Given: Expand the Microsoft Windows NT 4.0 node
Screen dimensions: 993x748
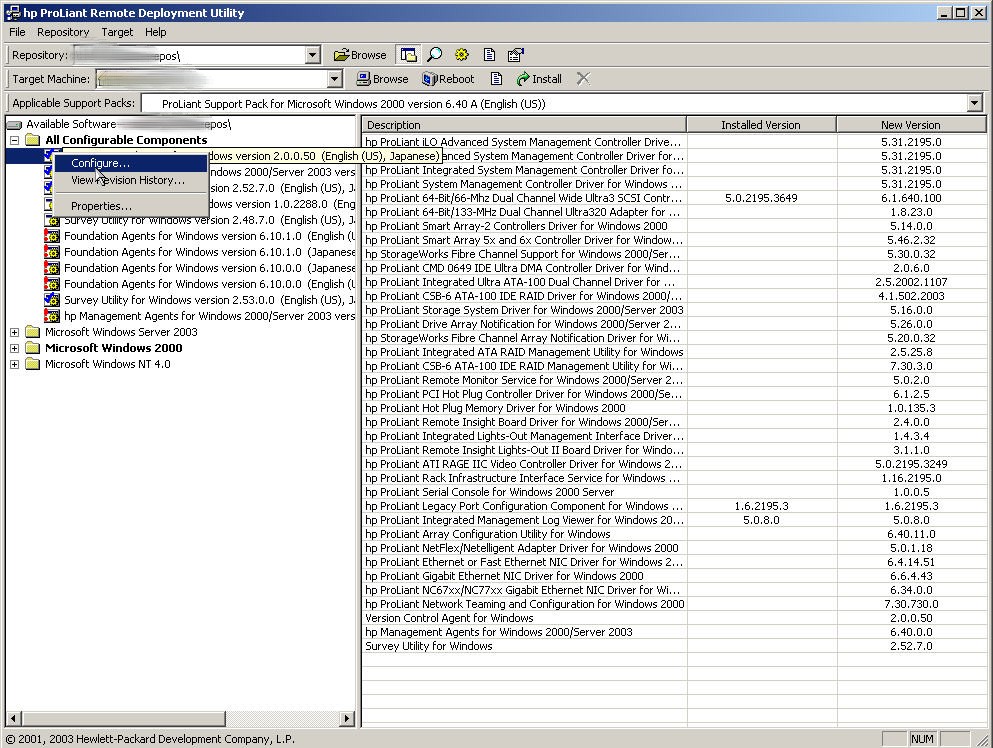Looking at the screenshot, I should (14, 364).
